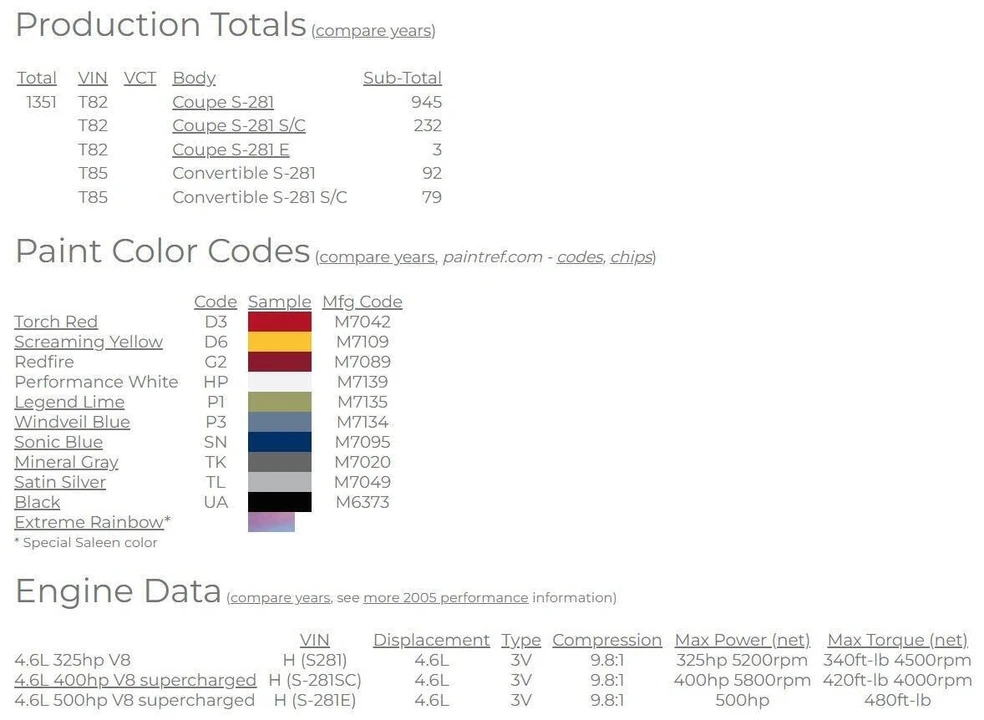Click the Redfire color sample
This screenshot has width=984, height=720.
pos(279,362)
